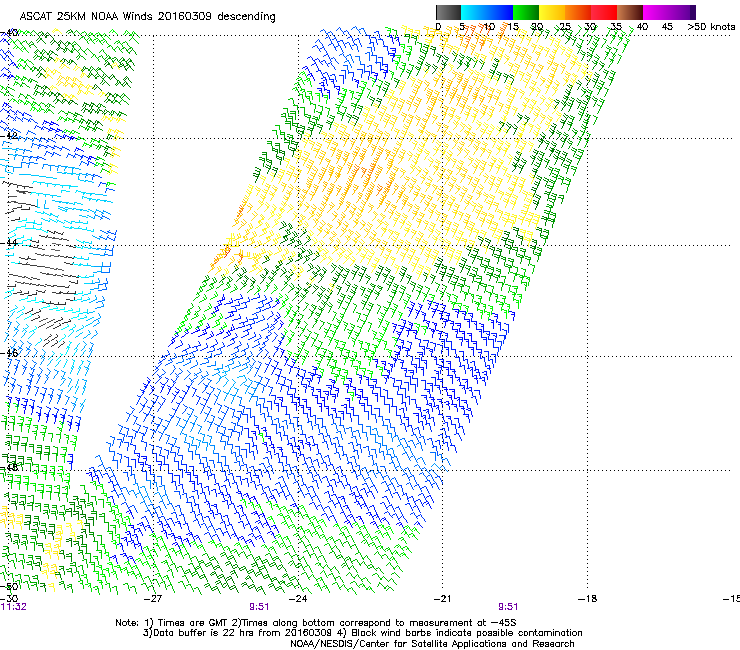Pick the green 15-20 knot legend color
This screenshot has height=650, width=740.
(x=526, y=12)
